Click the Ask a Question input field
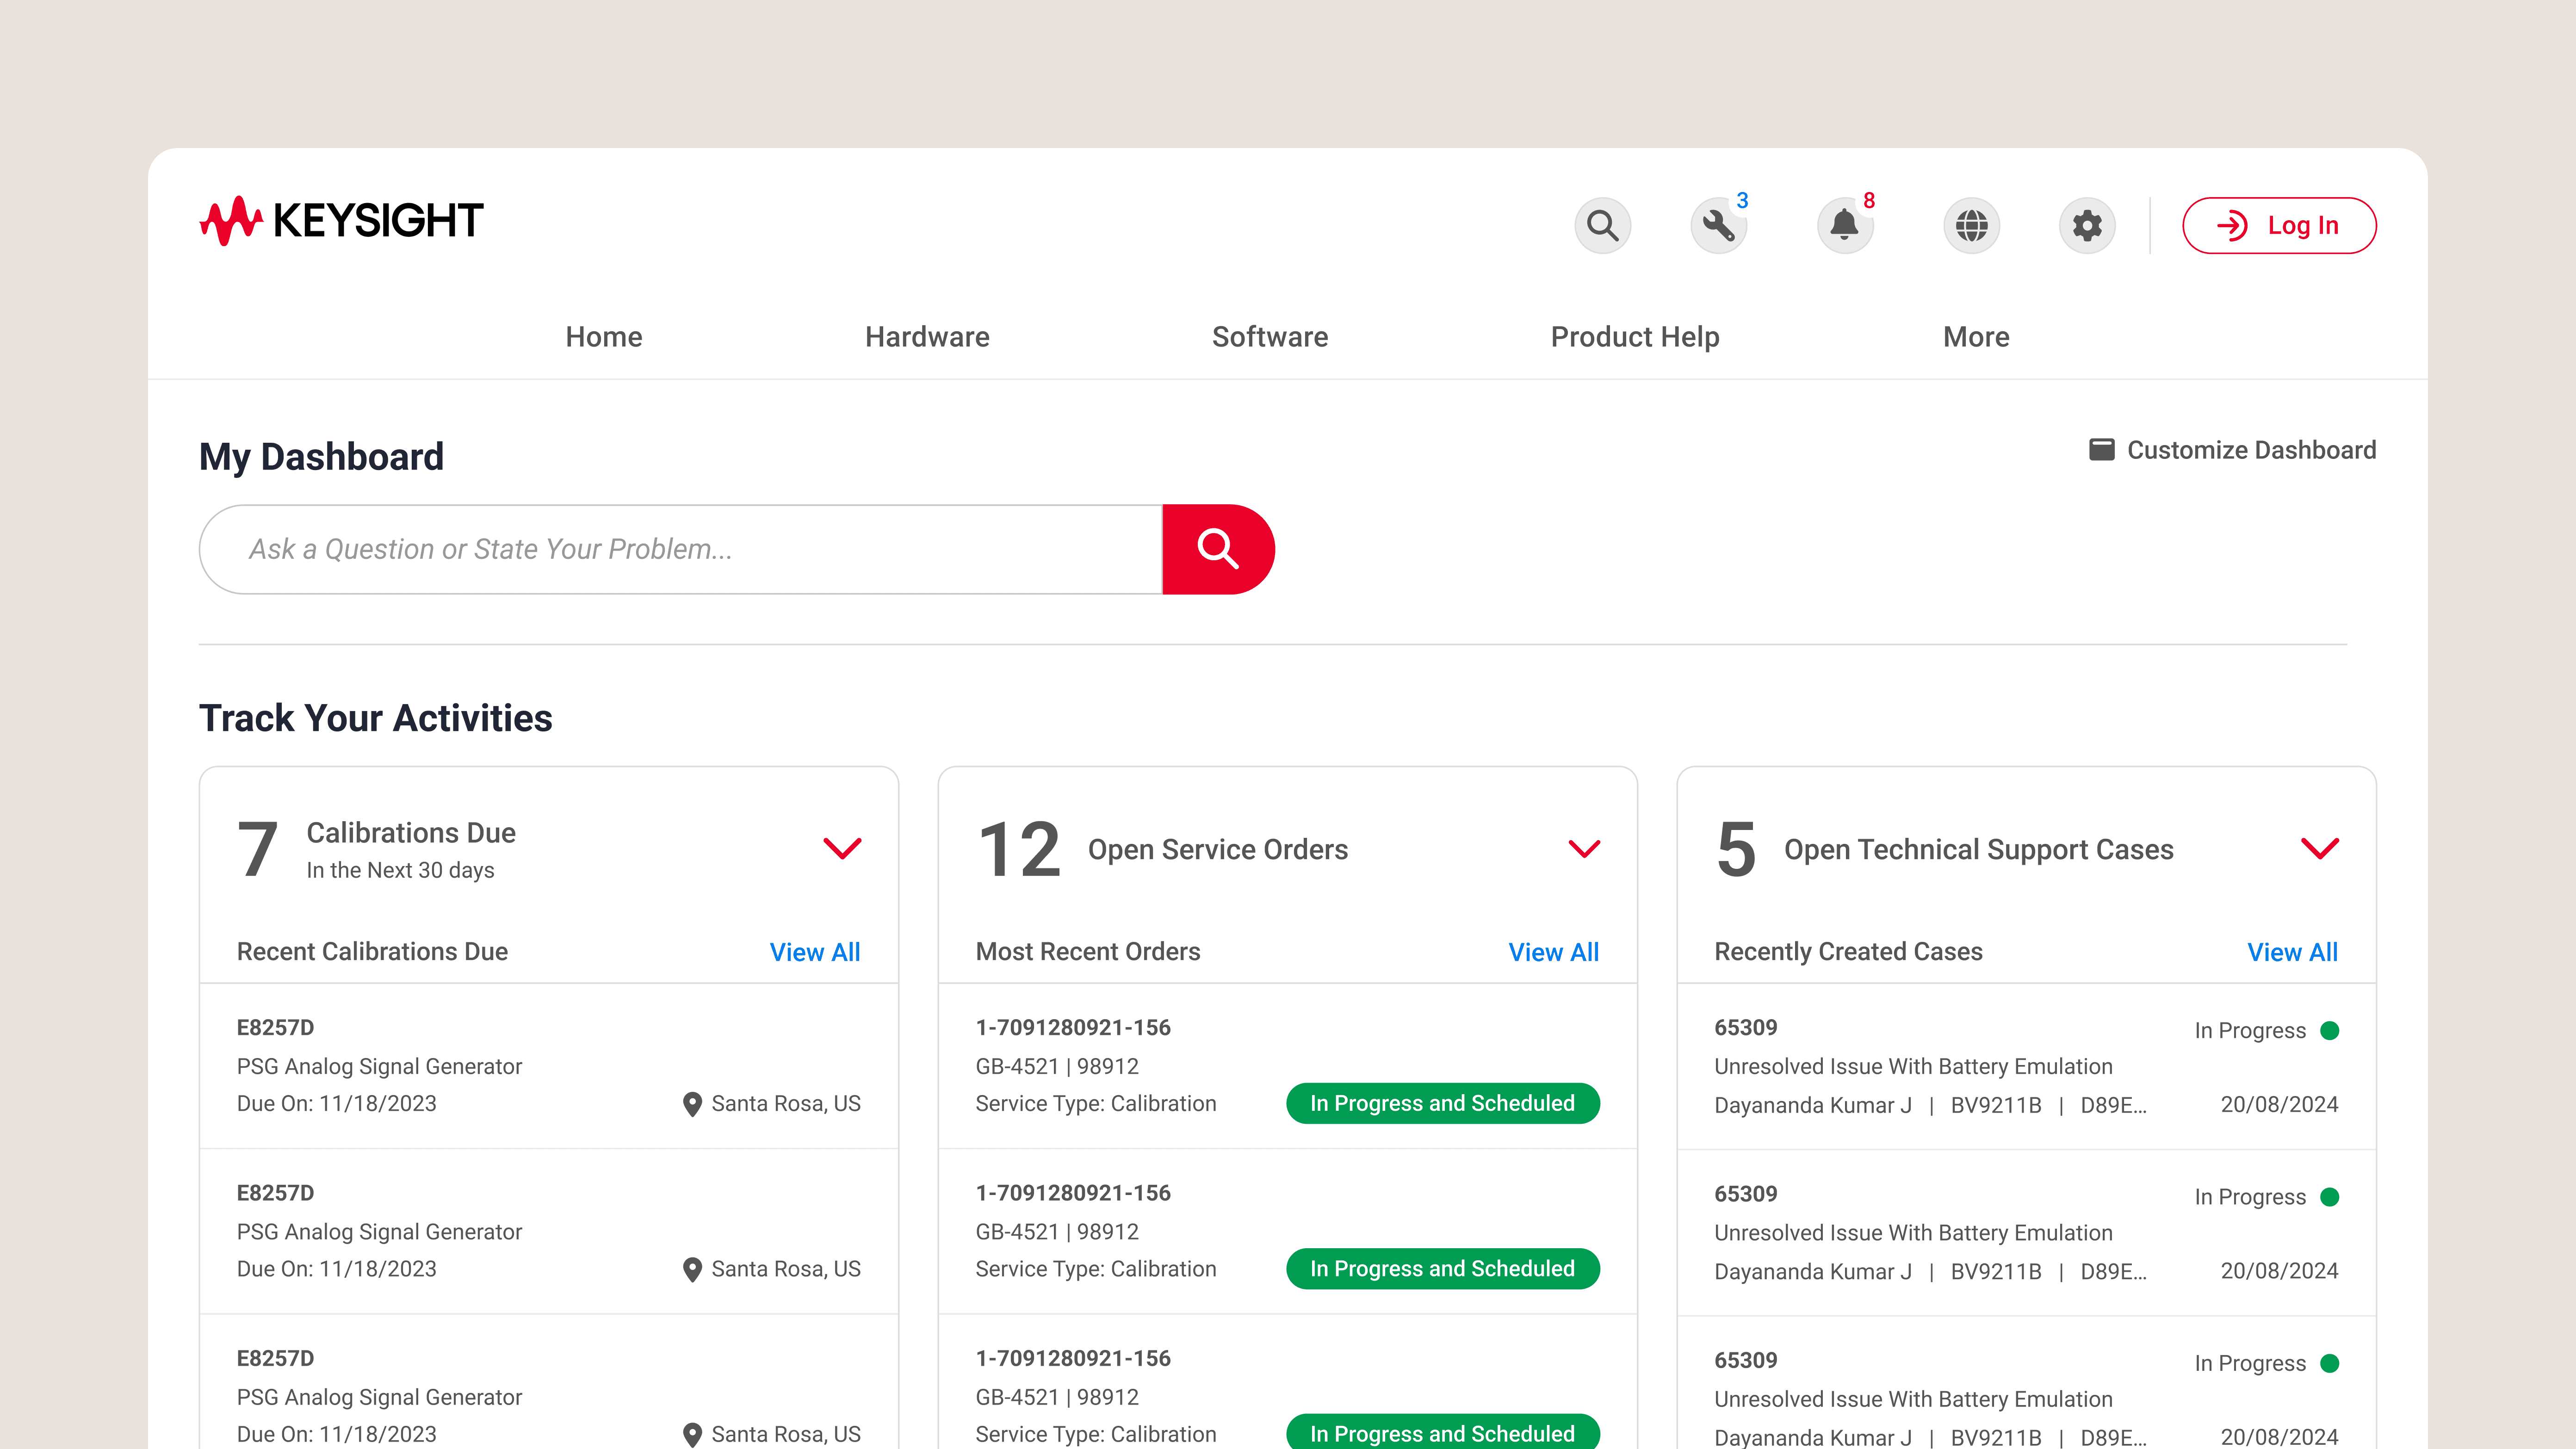 [x=680, y=549]
